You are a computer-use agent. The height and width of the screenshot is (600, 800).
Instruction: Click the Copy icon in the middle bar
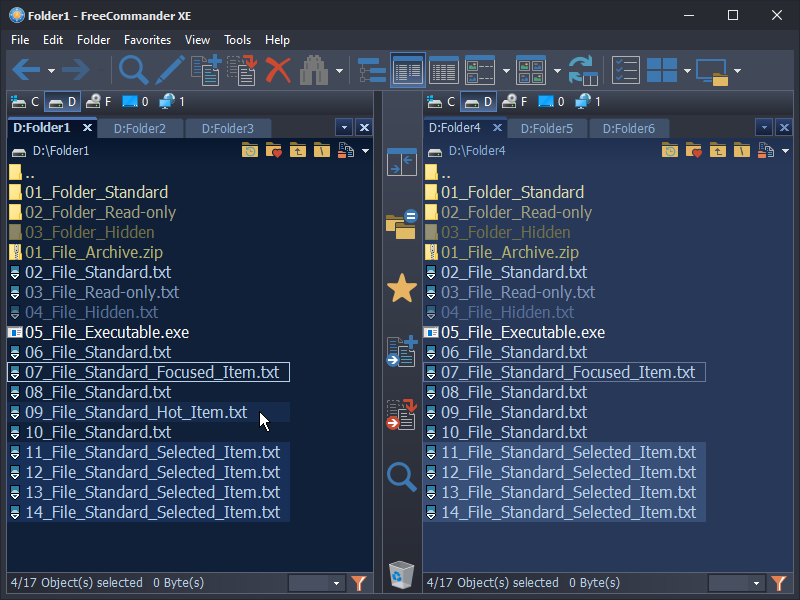[401, 352]
